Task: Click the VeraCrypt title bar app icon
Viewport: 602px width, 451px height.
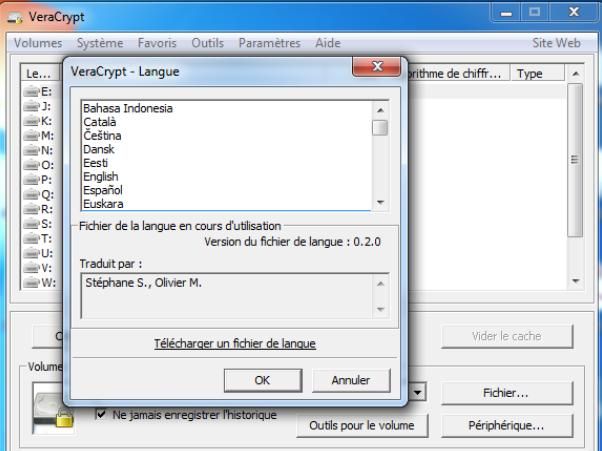Action: [x=15, y=18]
